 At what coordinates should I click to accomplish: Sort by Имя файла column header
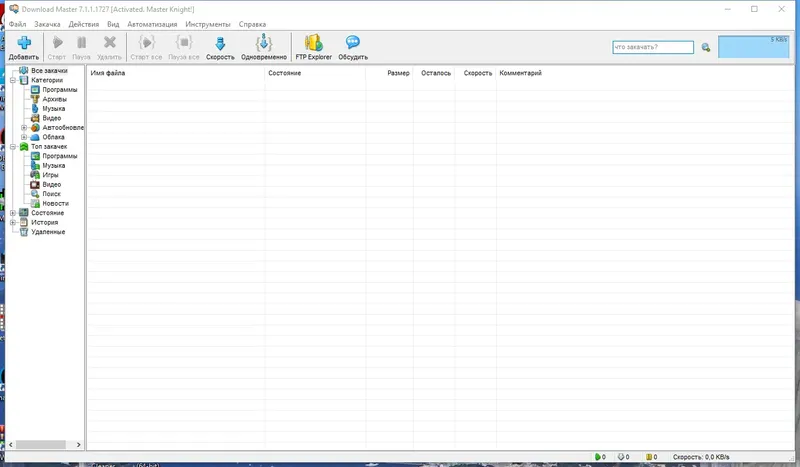tap(176, 73)
